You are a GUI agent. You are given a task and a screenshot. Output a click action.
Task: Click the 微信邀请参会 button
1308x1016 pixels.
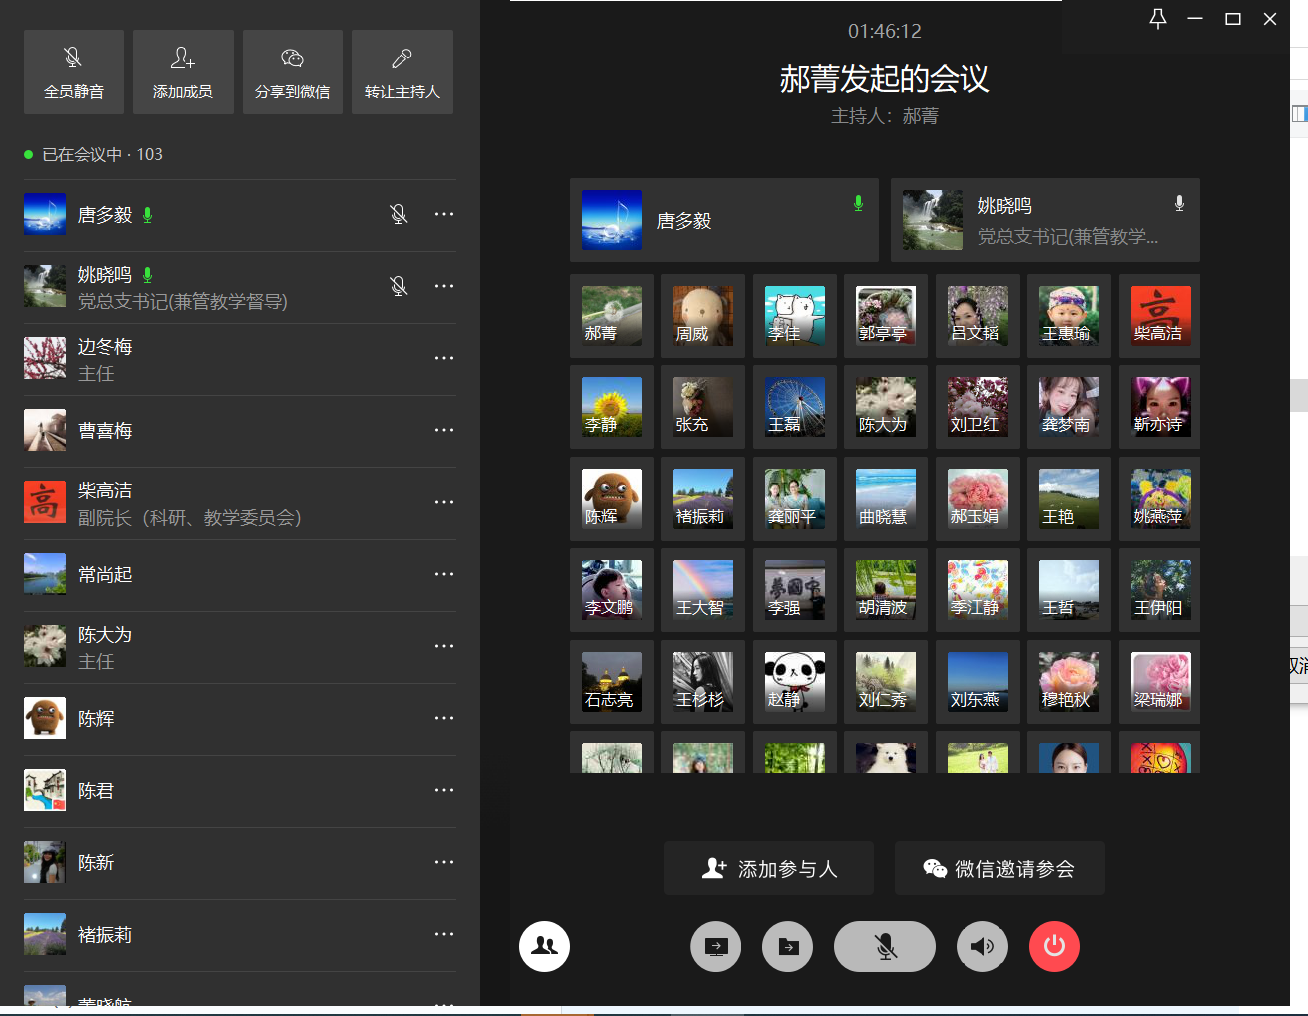999,868
